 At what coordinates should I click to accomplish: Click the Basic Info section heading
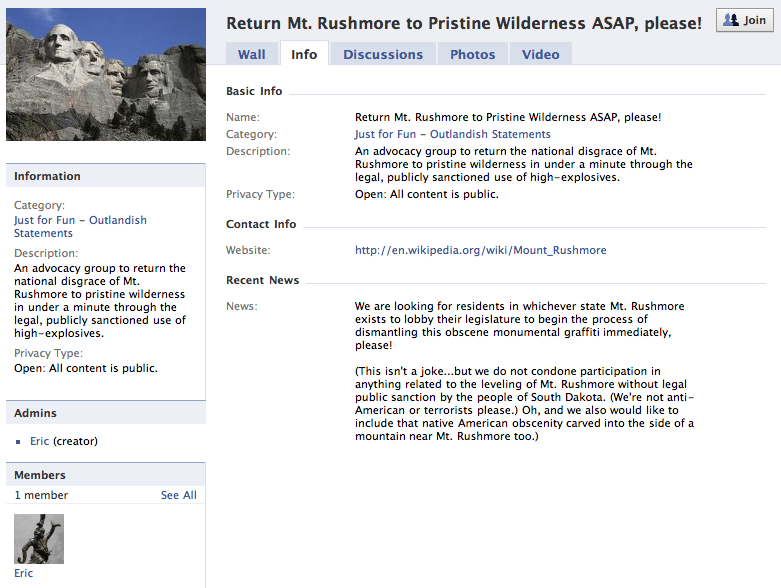click(x=254, y=91)
